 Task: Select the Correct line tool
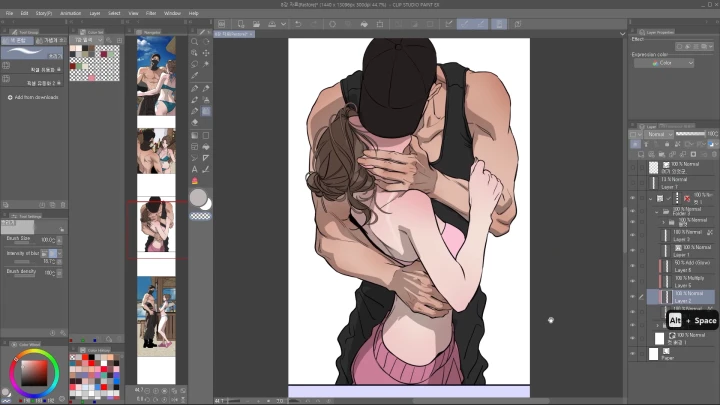206,169
